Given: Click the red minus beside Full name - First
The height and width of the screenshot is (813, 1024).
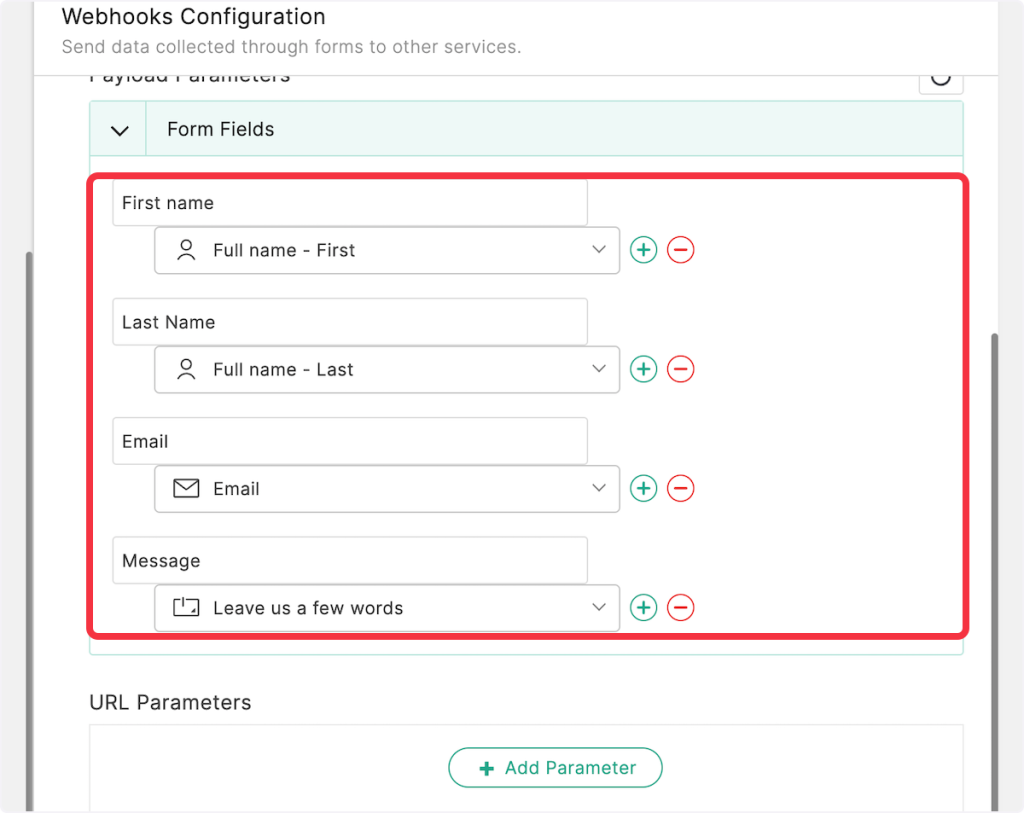Looking at the screenshot, I should (681, 250).
